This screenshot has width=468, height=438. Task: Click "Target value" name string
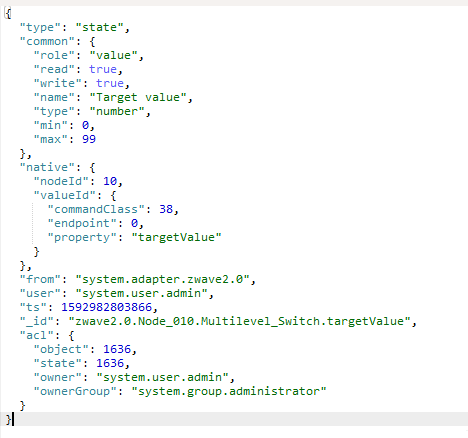(138, 97)
